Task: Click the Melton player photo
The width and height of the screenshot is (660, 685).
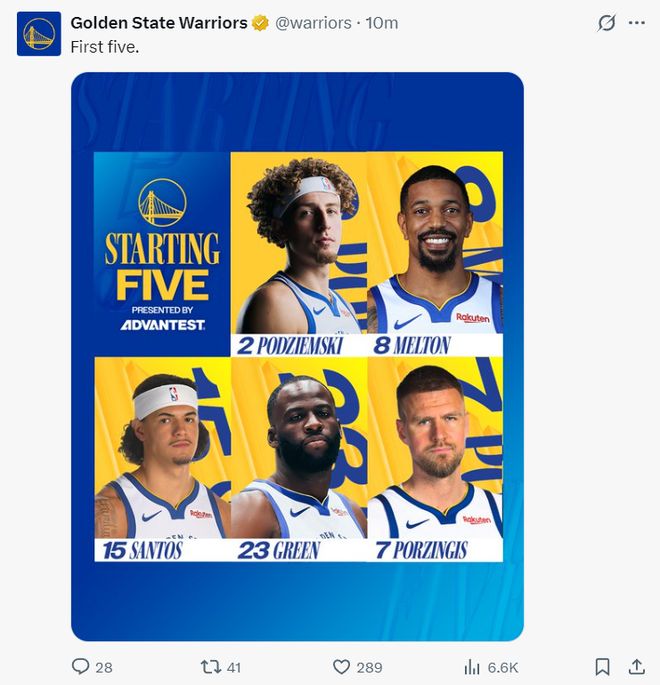Action: click(x=435, y=245)
